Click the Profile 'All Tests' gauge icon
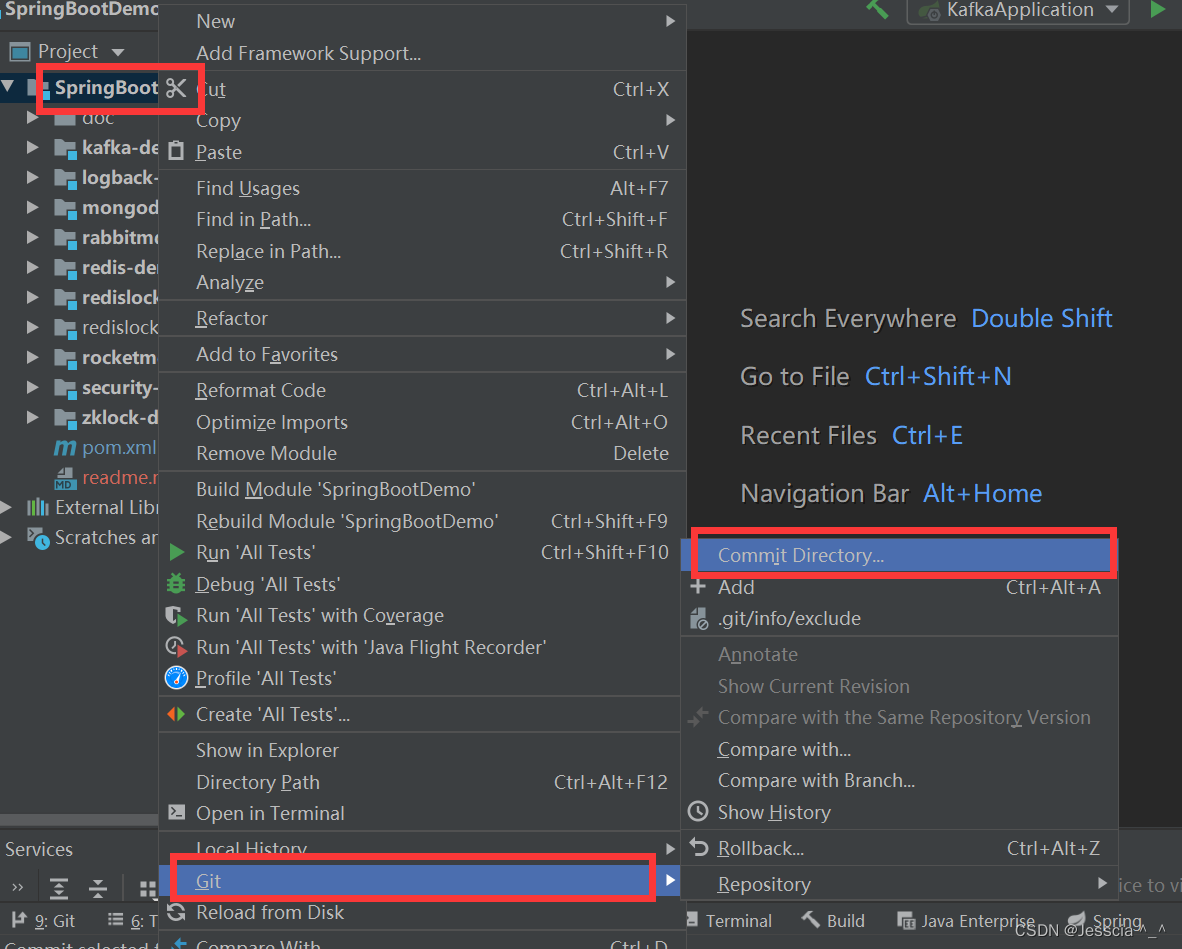The height and width of the screenshot is (949, 1182). point(176,678)
